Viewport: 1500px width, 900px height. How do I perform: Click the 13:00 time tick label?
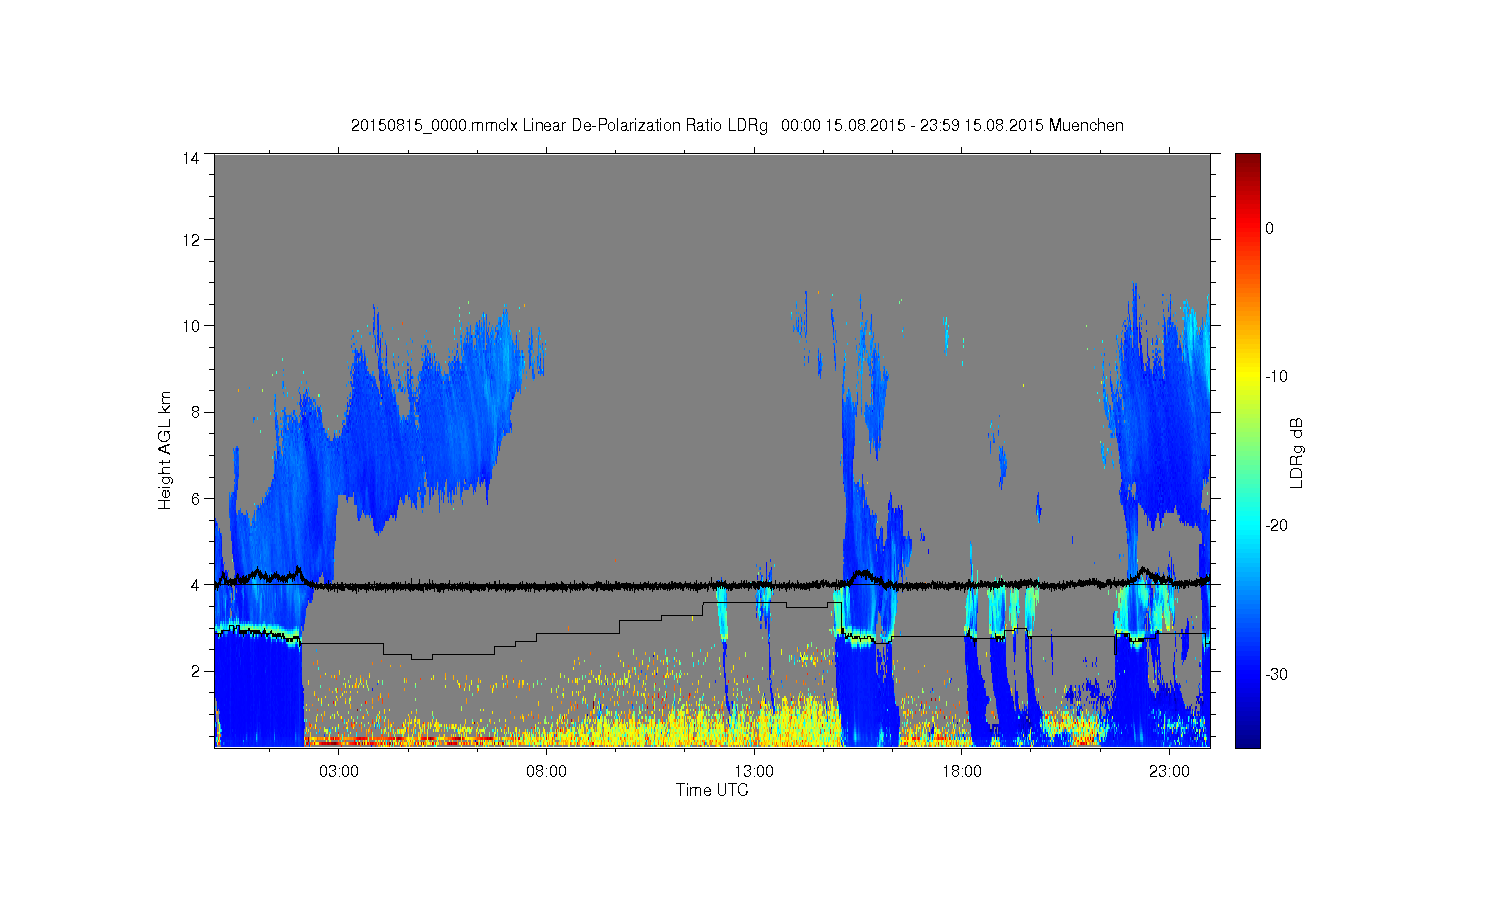[754, 772]
